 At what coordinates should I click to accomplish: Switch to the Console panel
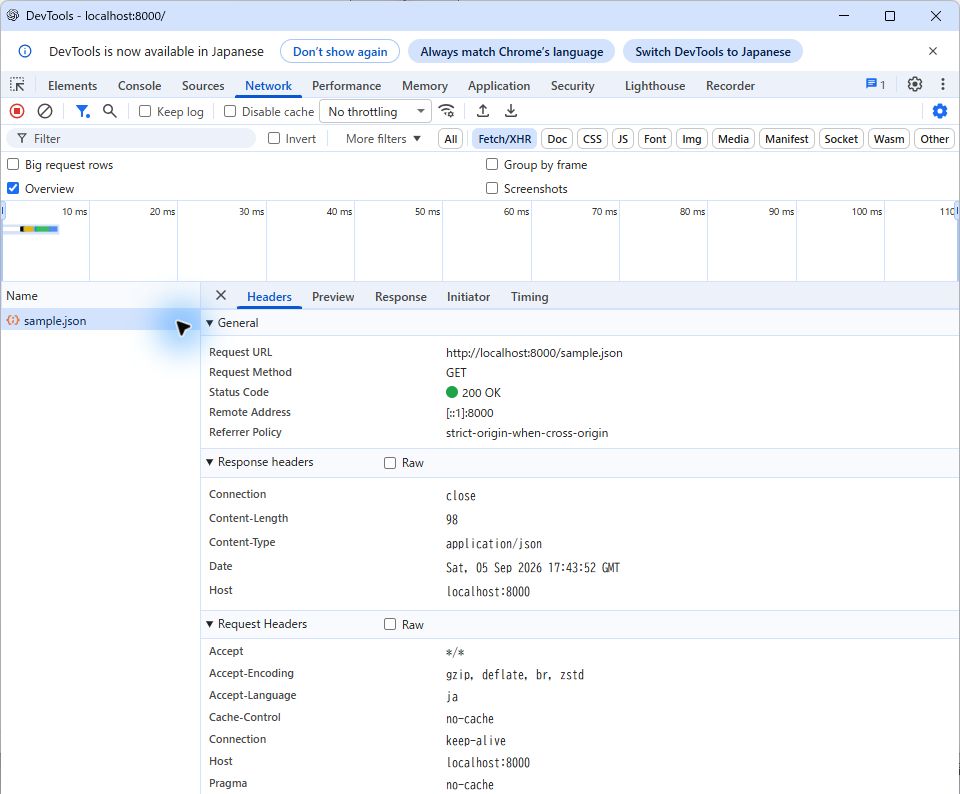tap(140, 86)
